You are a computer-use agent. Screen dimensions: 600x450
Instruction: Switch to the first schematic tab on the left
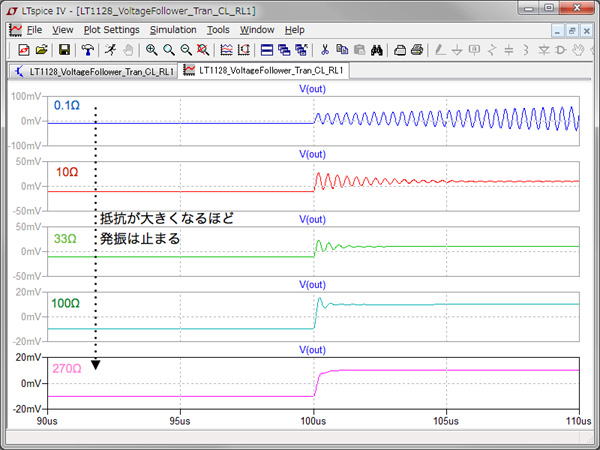[94, 71]
